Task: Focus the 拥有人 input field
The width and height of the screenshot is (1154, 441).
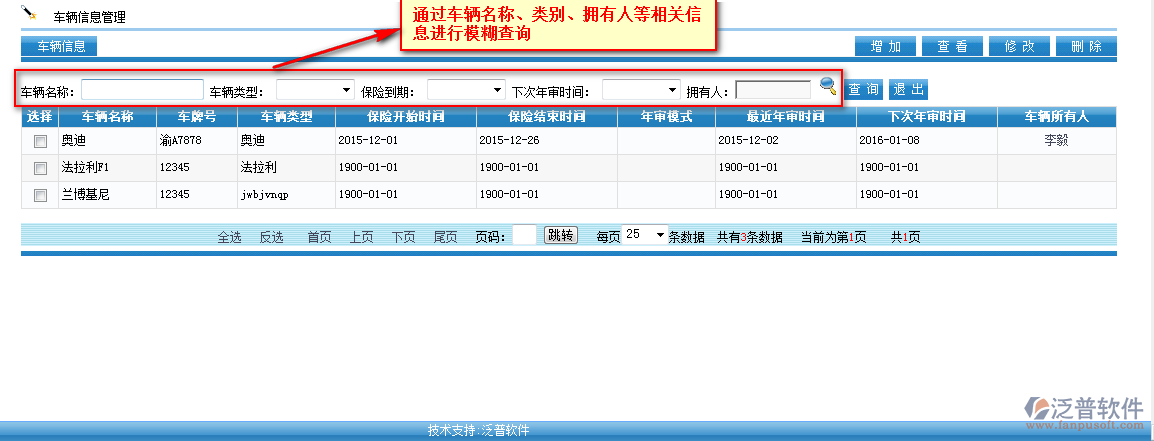Action: tap(773, 90)
